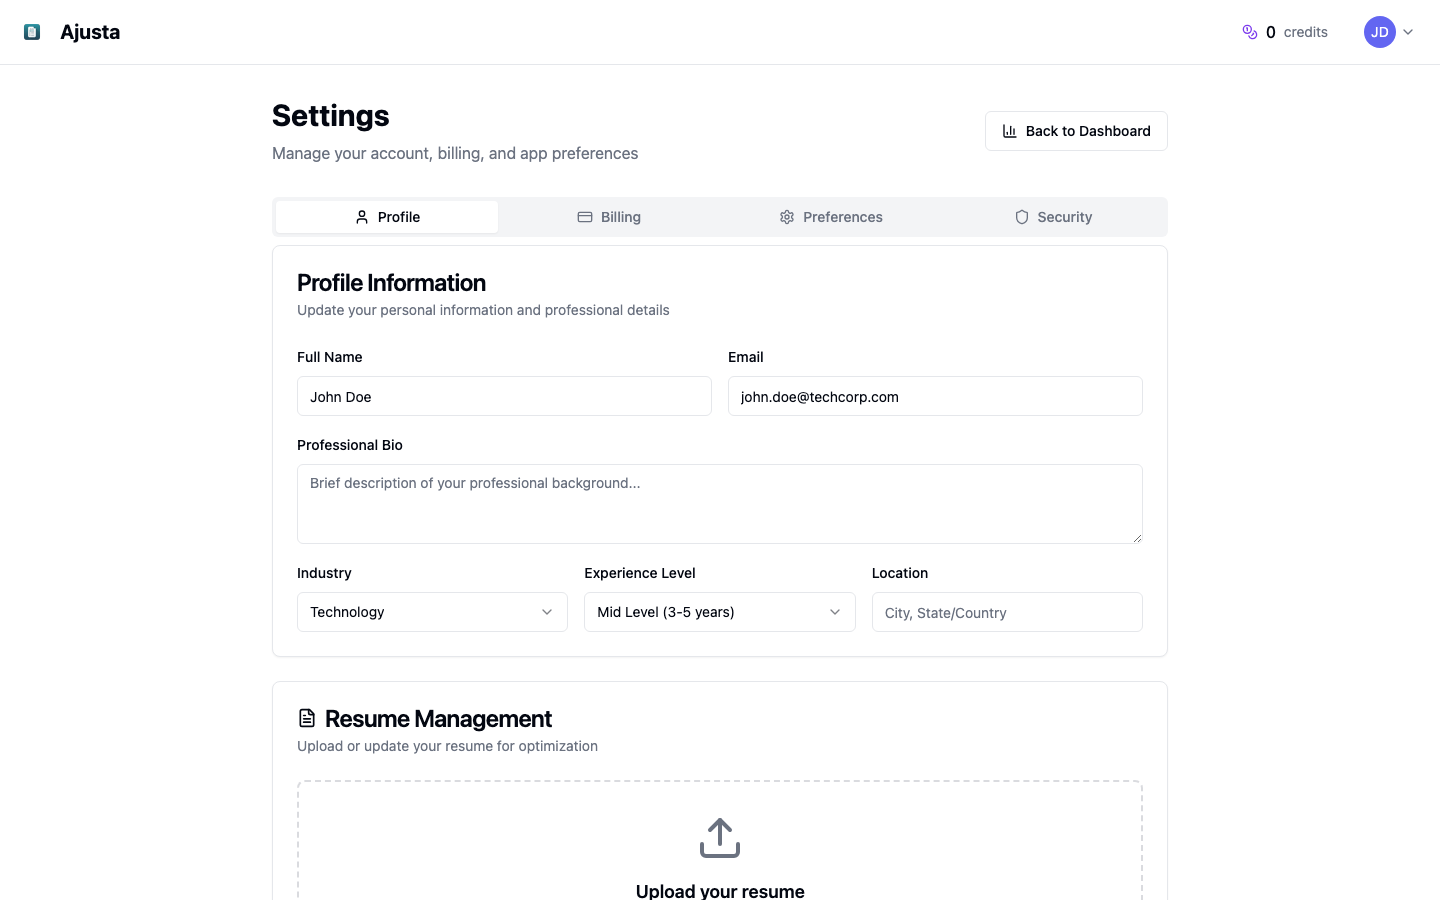Open the Industry dropdown showing Technology
The height and width of the screenshot is (900, 1440).
click(x=432, y=611)
